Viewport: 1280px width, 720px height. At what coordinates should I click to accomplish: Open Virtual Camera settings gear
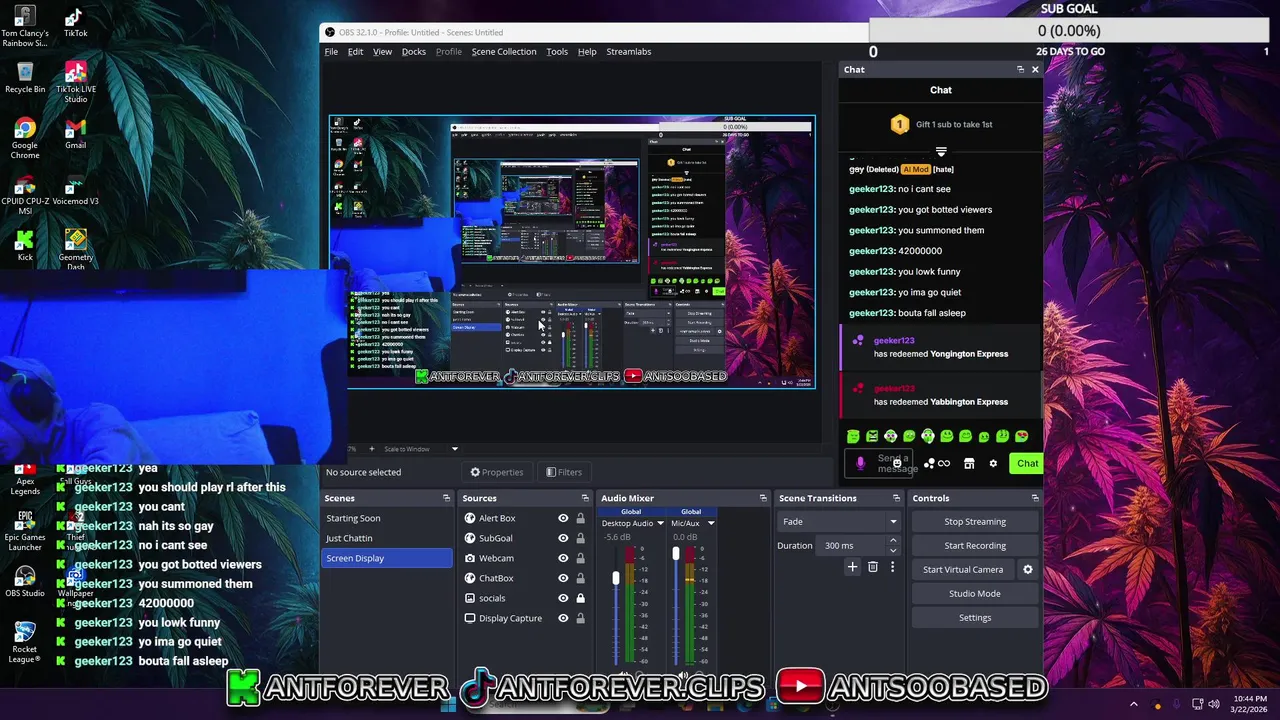click(1027, 569)
